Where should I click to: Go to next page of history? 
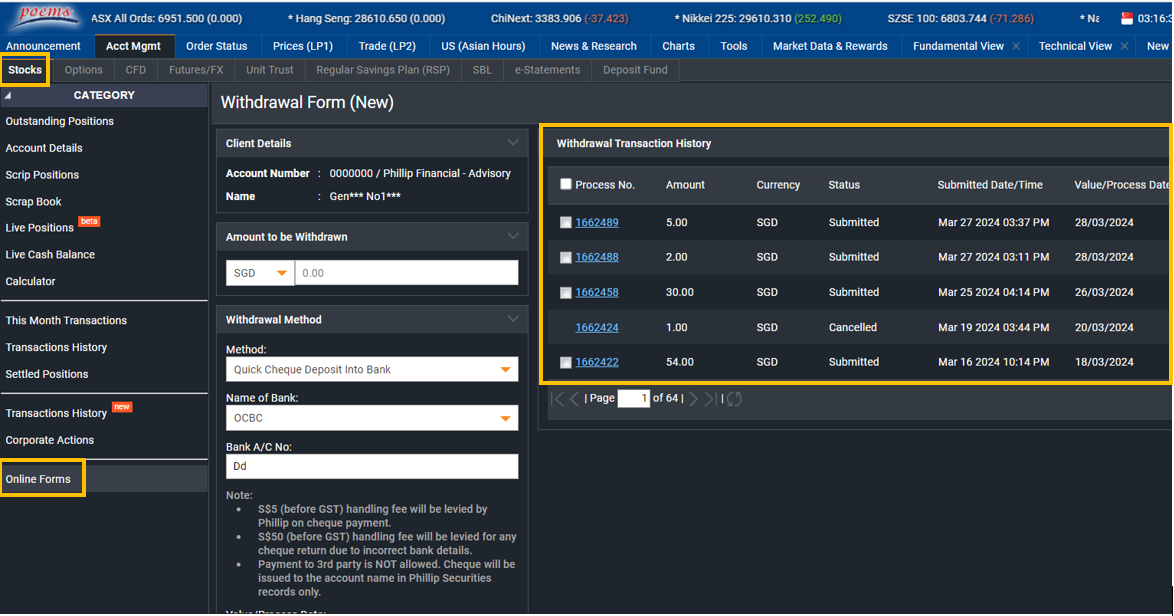point(693,399)
